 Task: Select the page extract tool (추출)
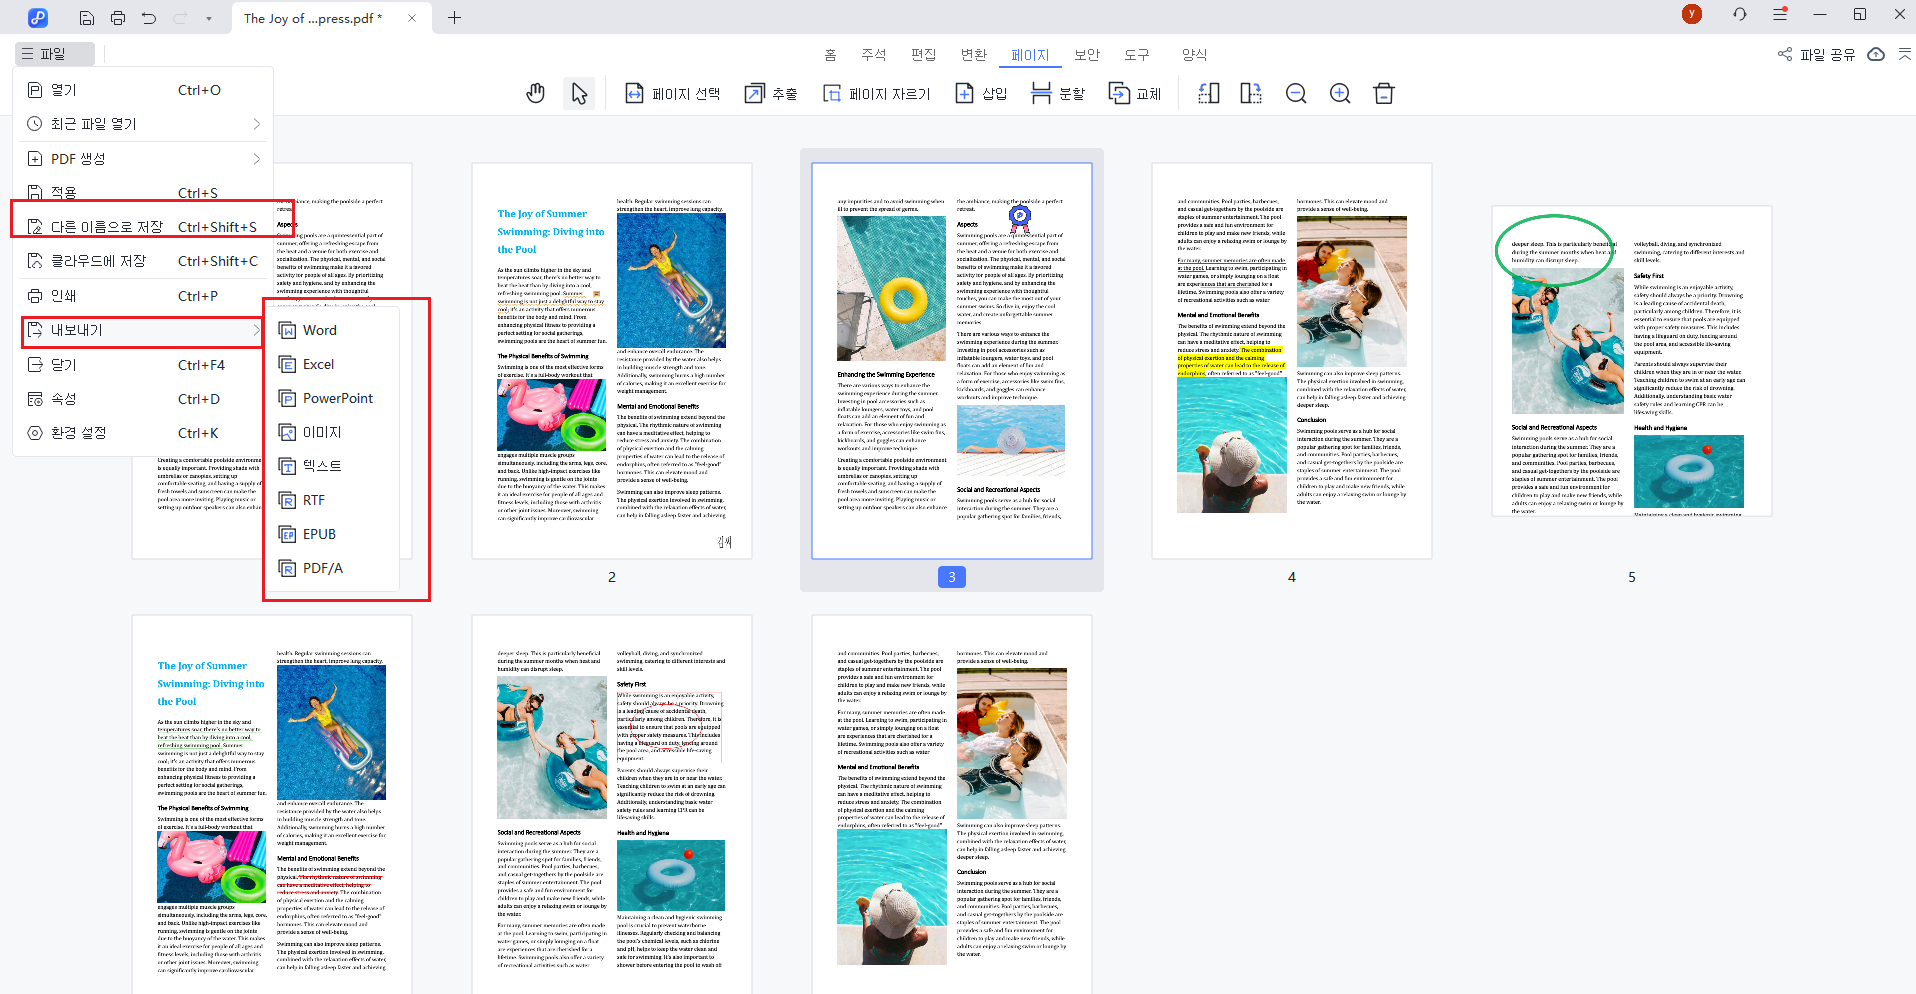tap(770, 93)
